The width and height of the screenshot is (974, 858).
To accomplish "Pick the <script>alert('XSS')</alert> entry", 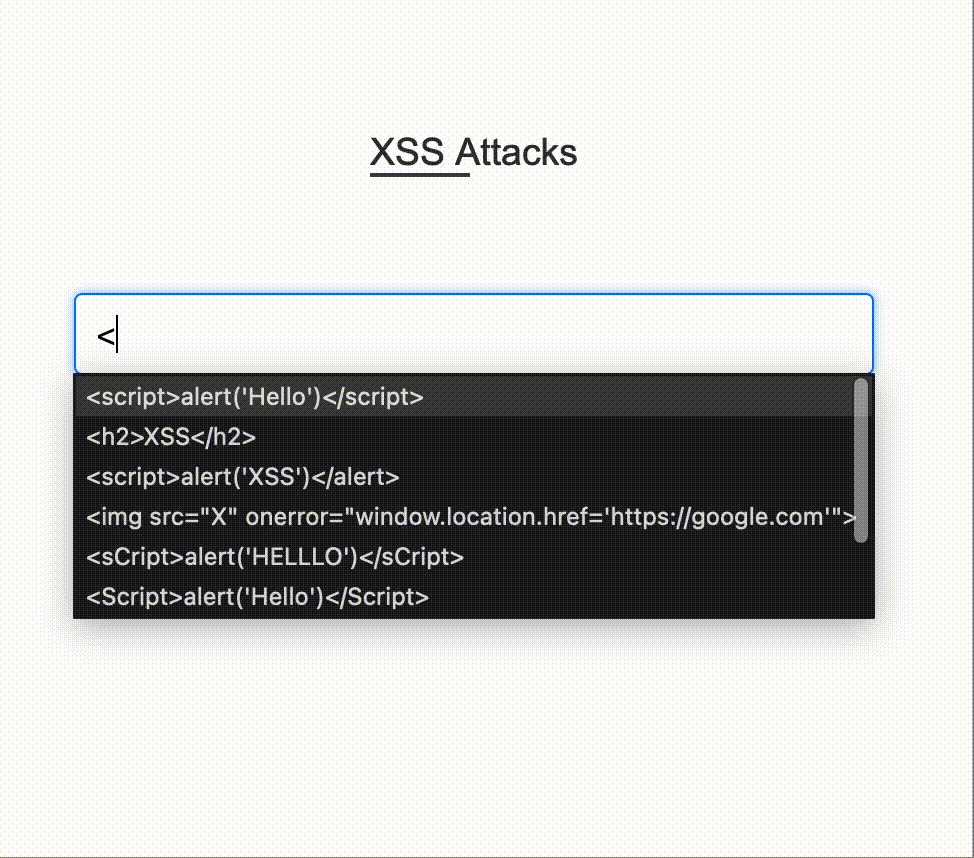I will coord(242,477).
